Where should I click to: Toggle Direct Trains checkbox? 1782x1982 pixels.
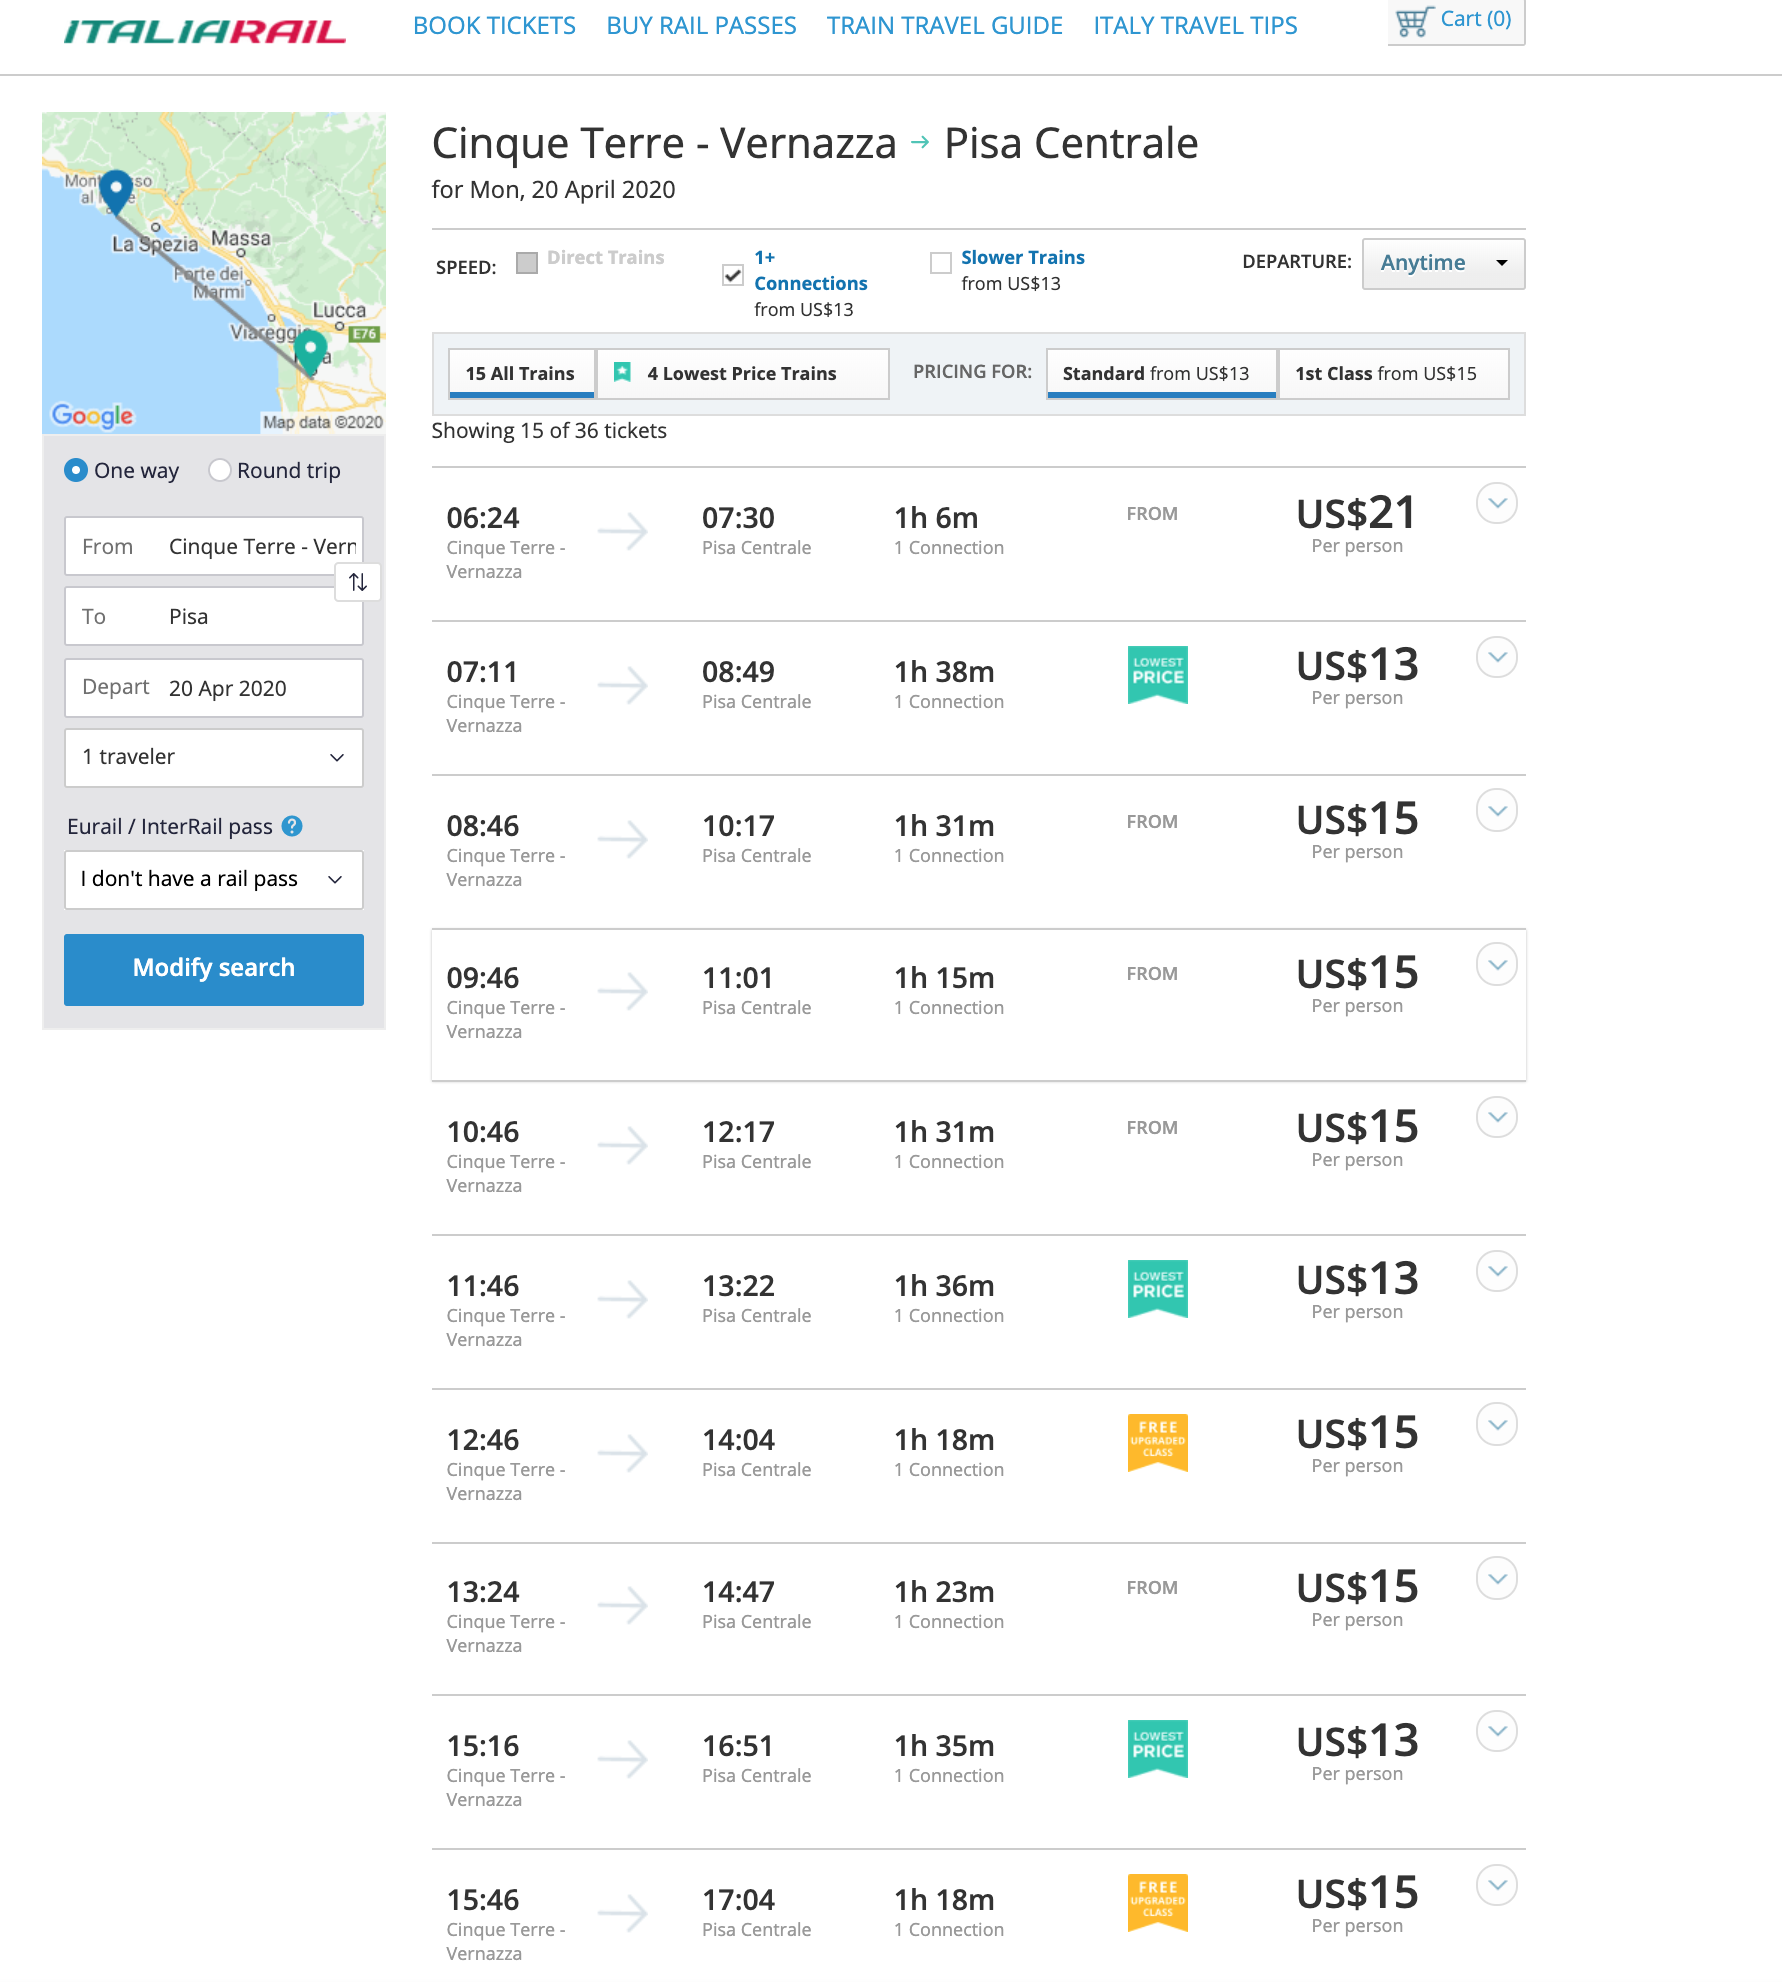tap(527, 262)
